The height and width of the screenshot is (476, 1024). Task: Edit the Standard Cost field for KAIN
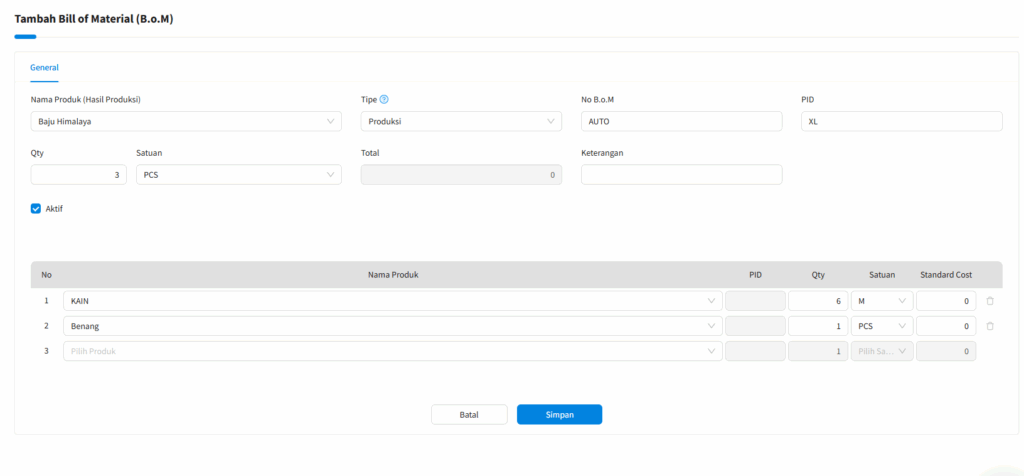click(946, 301)
